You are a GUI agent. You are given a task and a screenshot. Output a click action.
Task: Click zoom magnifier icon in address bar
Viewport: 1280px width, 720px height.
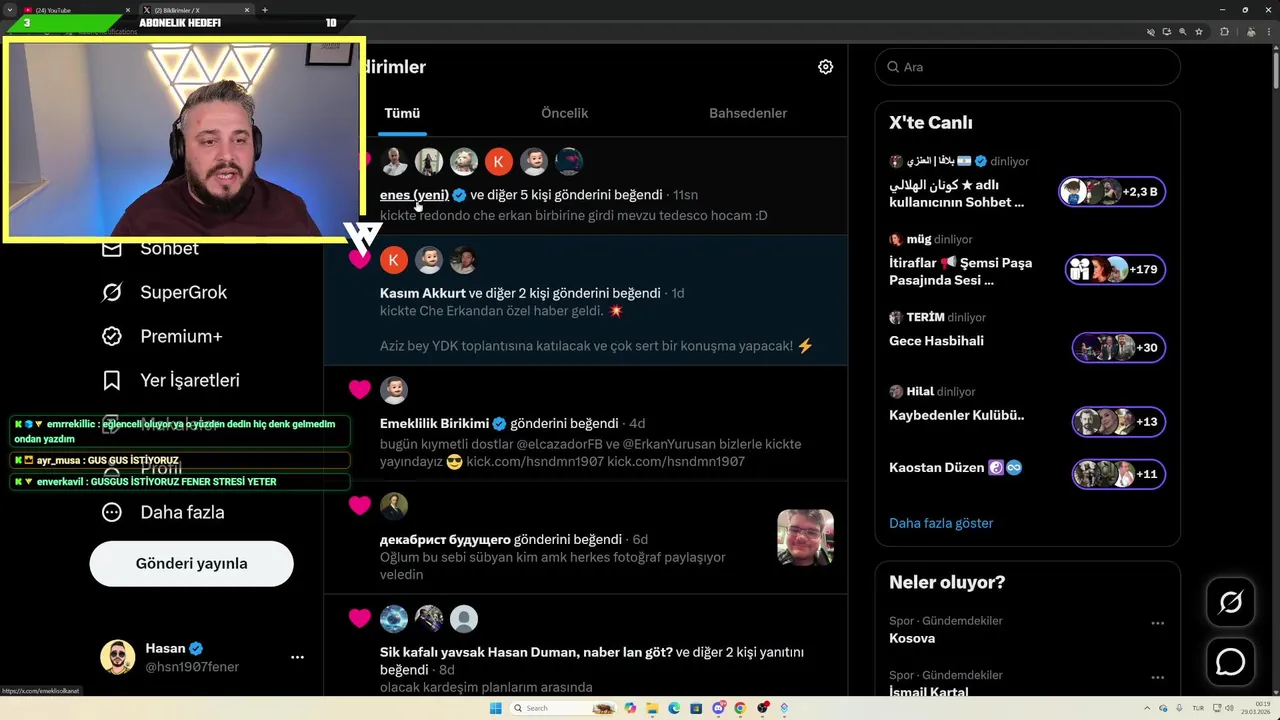click(1182, 32)
